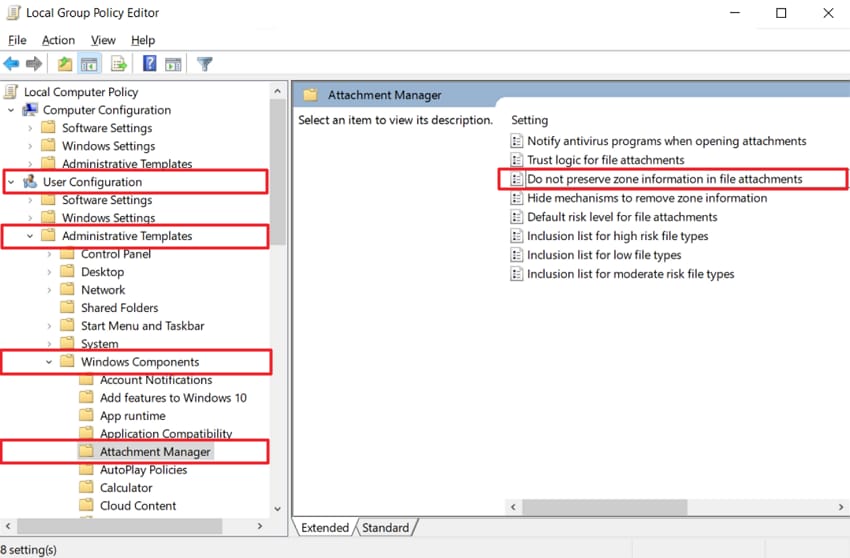This screenshot has width=850, height=558.
Task: Click the policy icon beside Notify antivirus programs
Action: click(517, 141)
